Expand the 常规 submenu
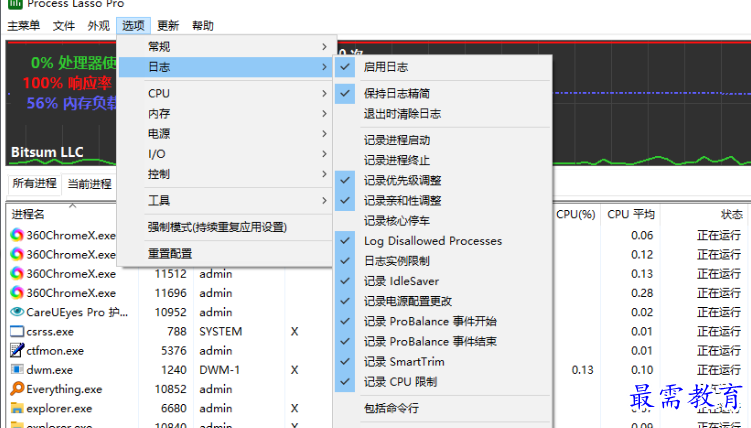751x428 pixels. 225,46
